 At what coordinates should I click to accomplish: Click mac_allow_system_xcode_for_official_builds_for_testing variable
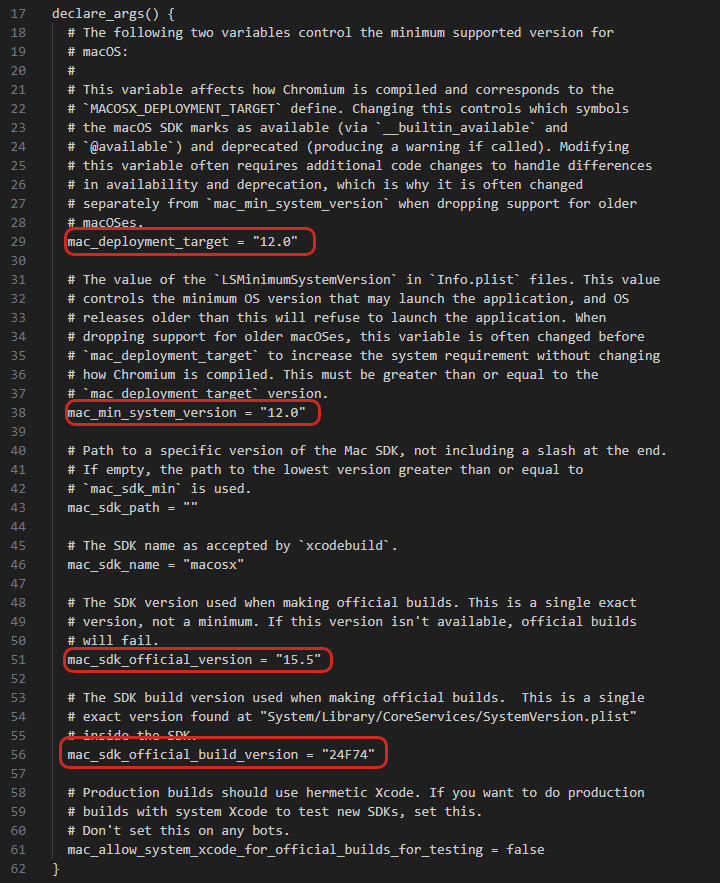click(x=275, y=850)
